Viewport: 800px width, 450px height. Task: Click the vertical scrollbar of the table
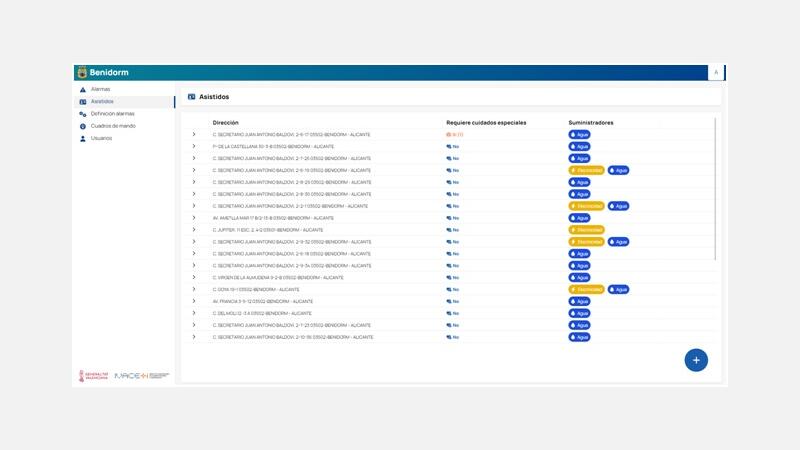point(715,189)
